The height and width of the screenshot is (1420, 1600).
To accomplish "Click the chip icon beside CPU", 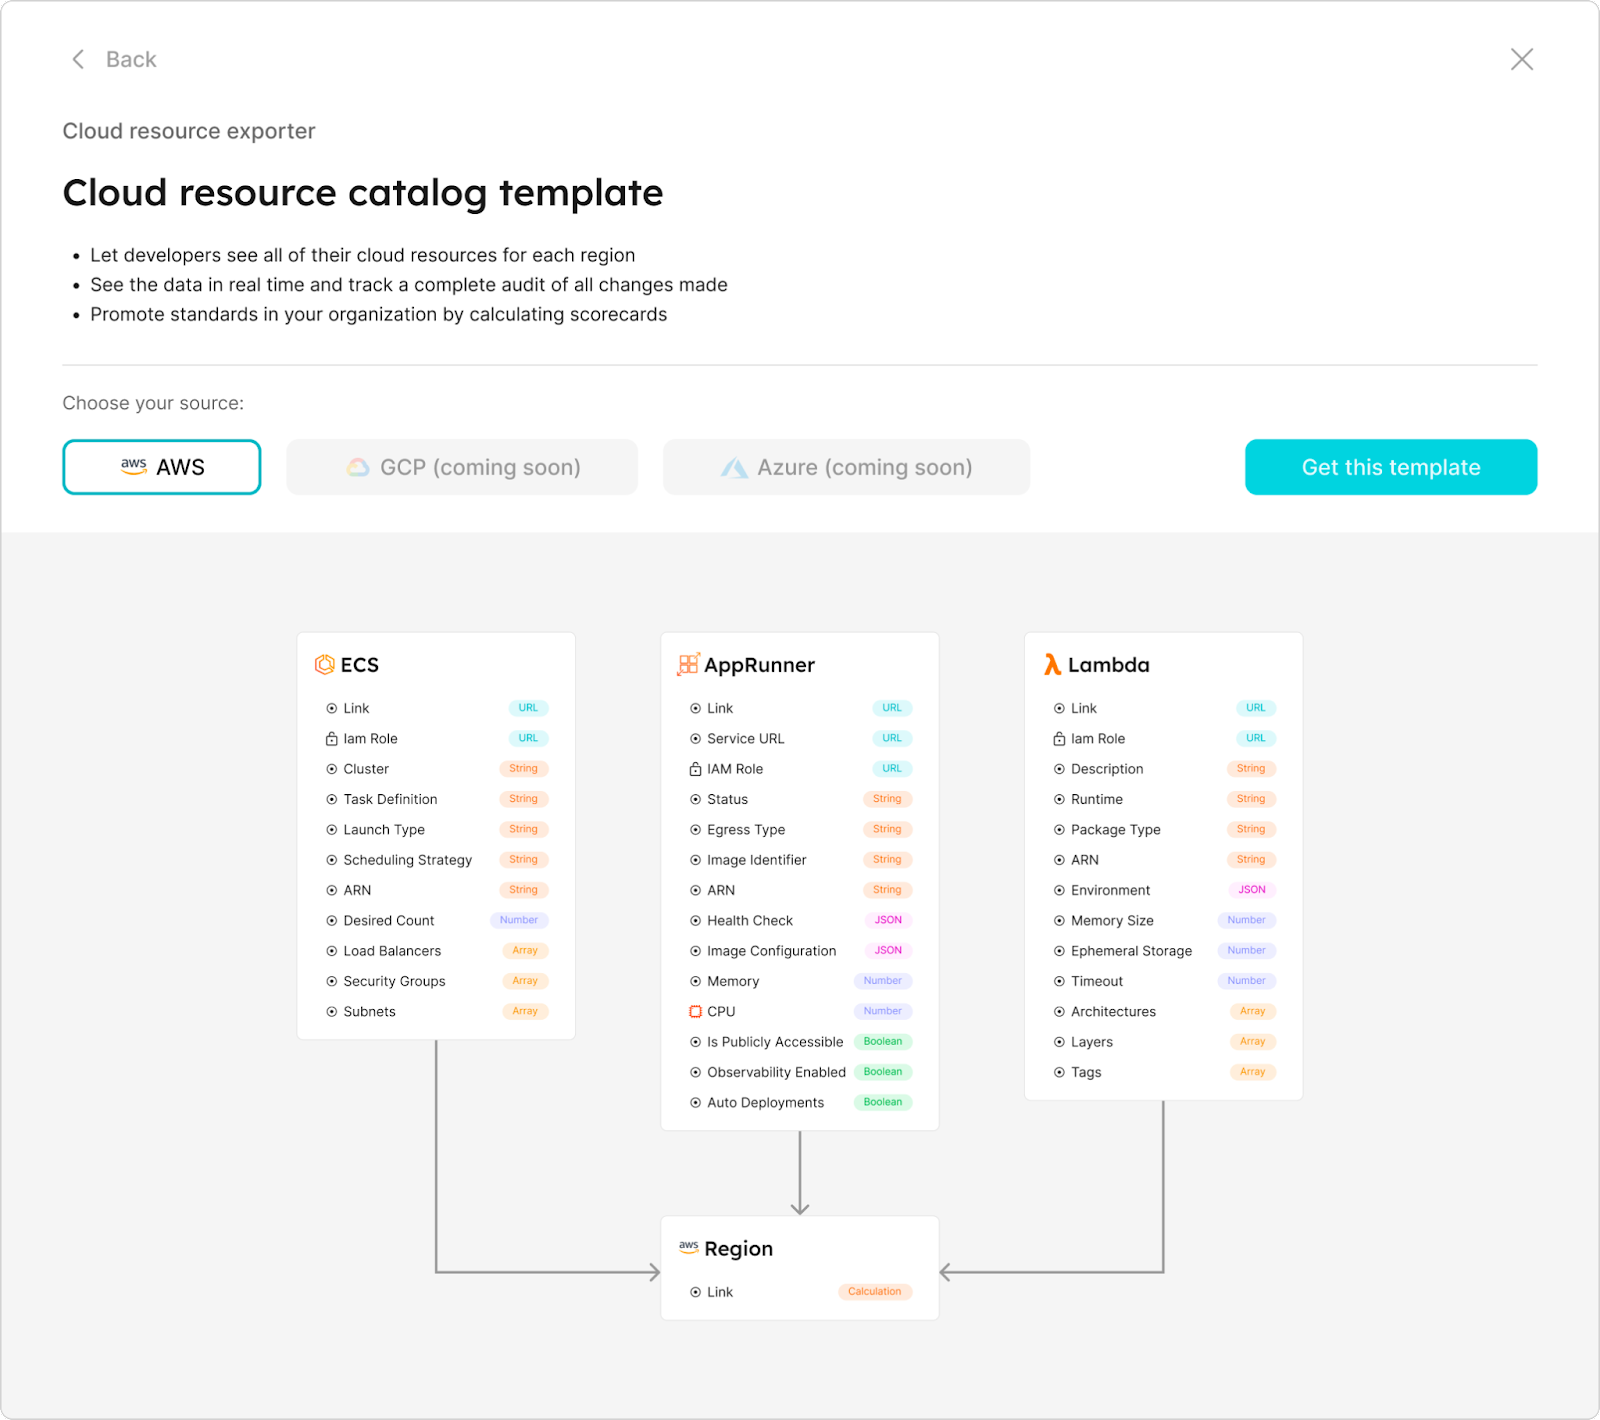I will point(695,1012).
